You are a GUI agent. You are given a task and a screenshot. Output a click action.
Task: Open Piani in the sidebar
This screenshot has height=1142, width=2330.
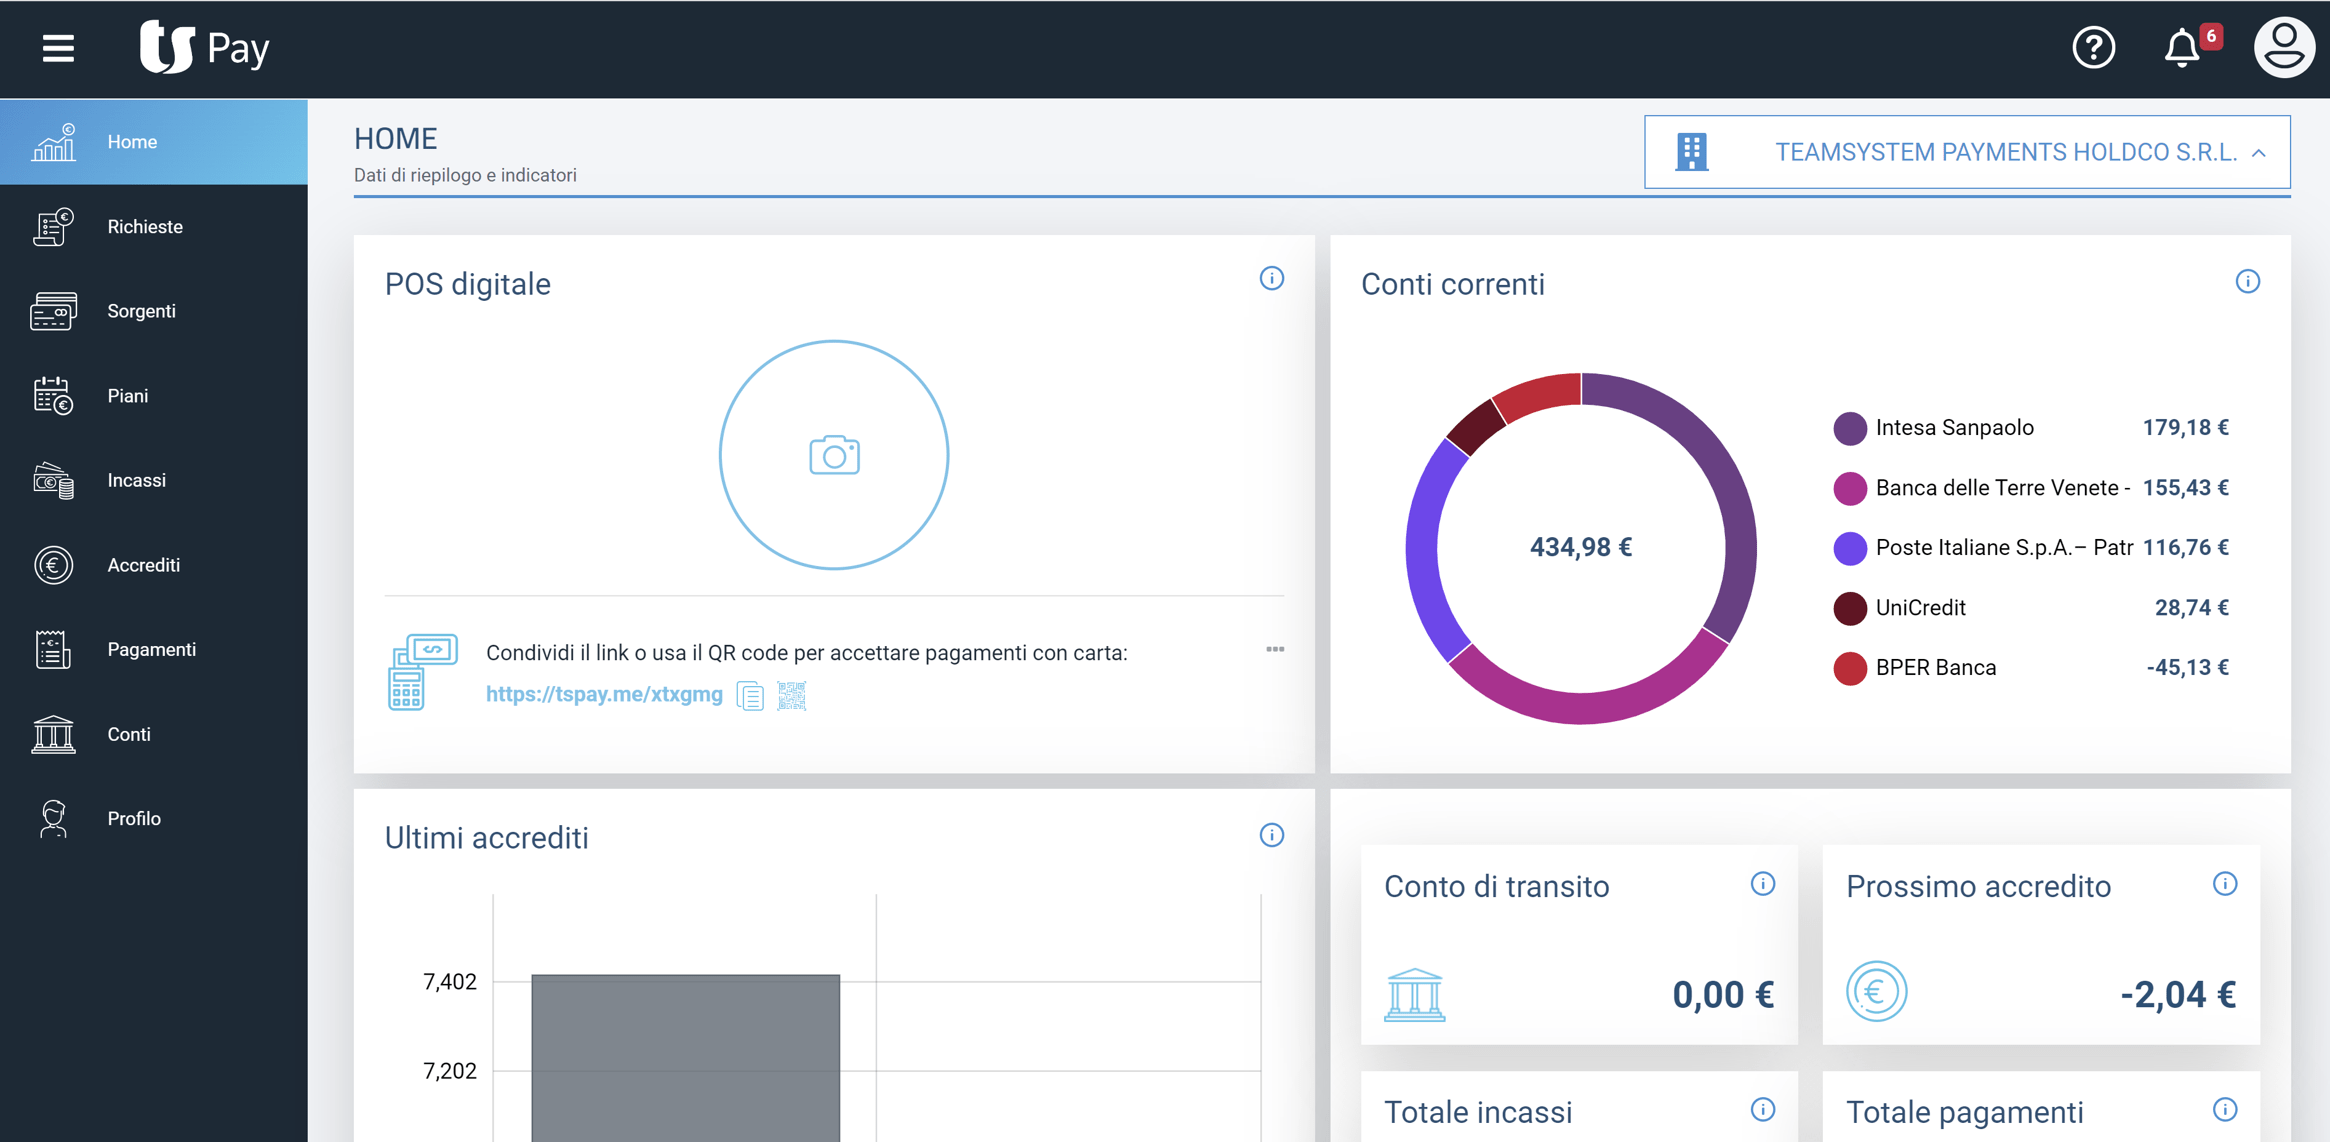pos(154,396)
